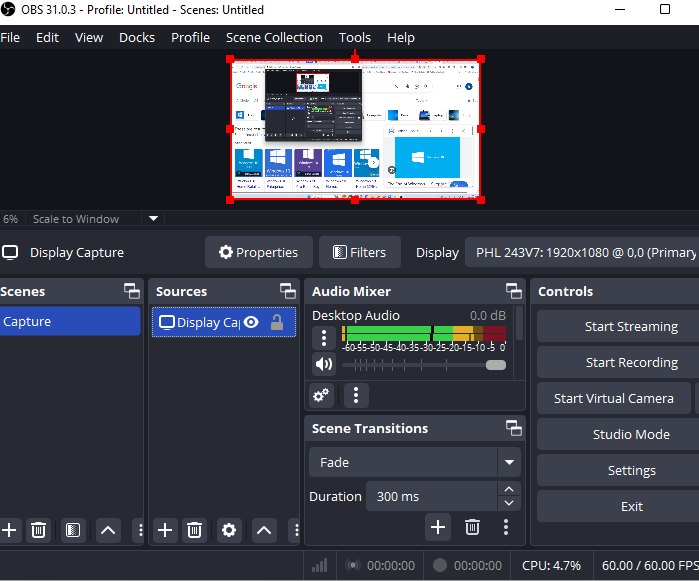Open Advanced Audio Properties gears
Screen dimensions: 699x581
coord(321,395)
